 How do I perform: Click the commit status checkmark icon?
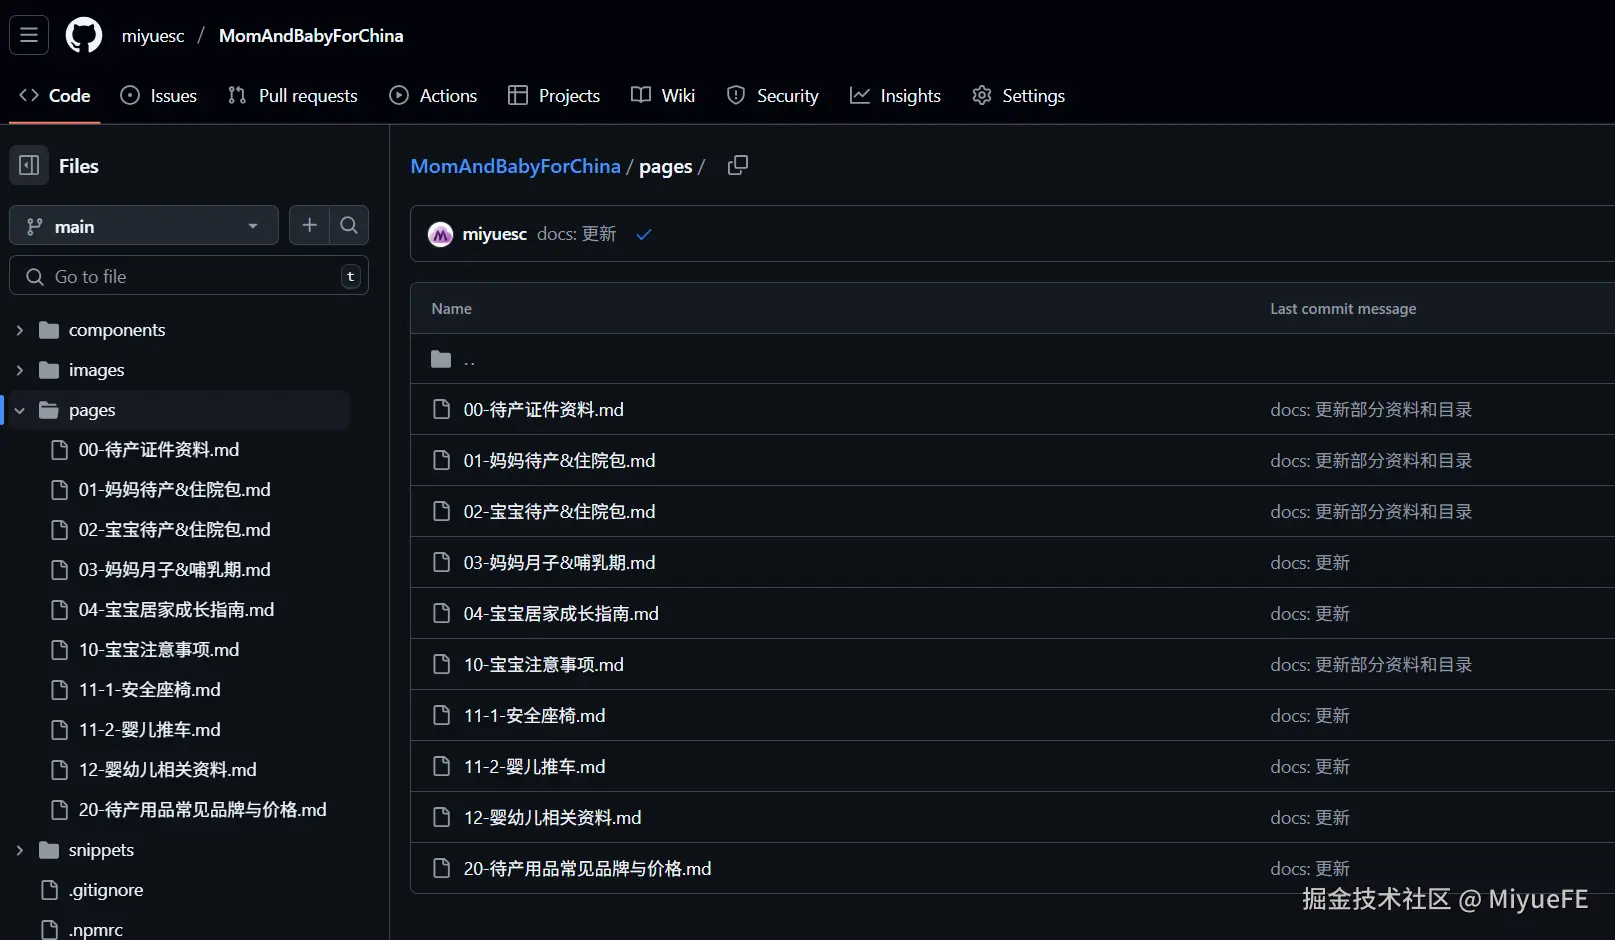[644, 234]
